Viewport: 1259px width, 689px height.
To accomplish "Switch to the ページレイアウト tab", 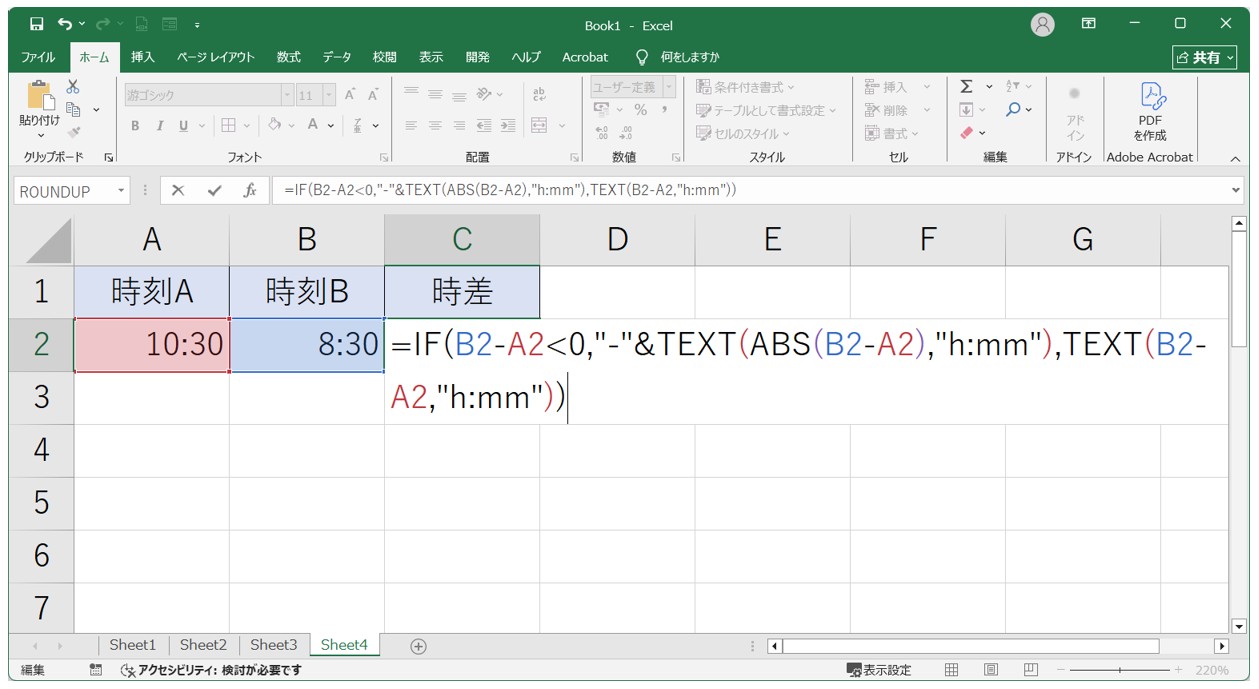I will coord(216,57).
